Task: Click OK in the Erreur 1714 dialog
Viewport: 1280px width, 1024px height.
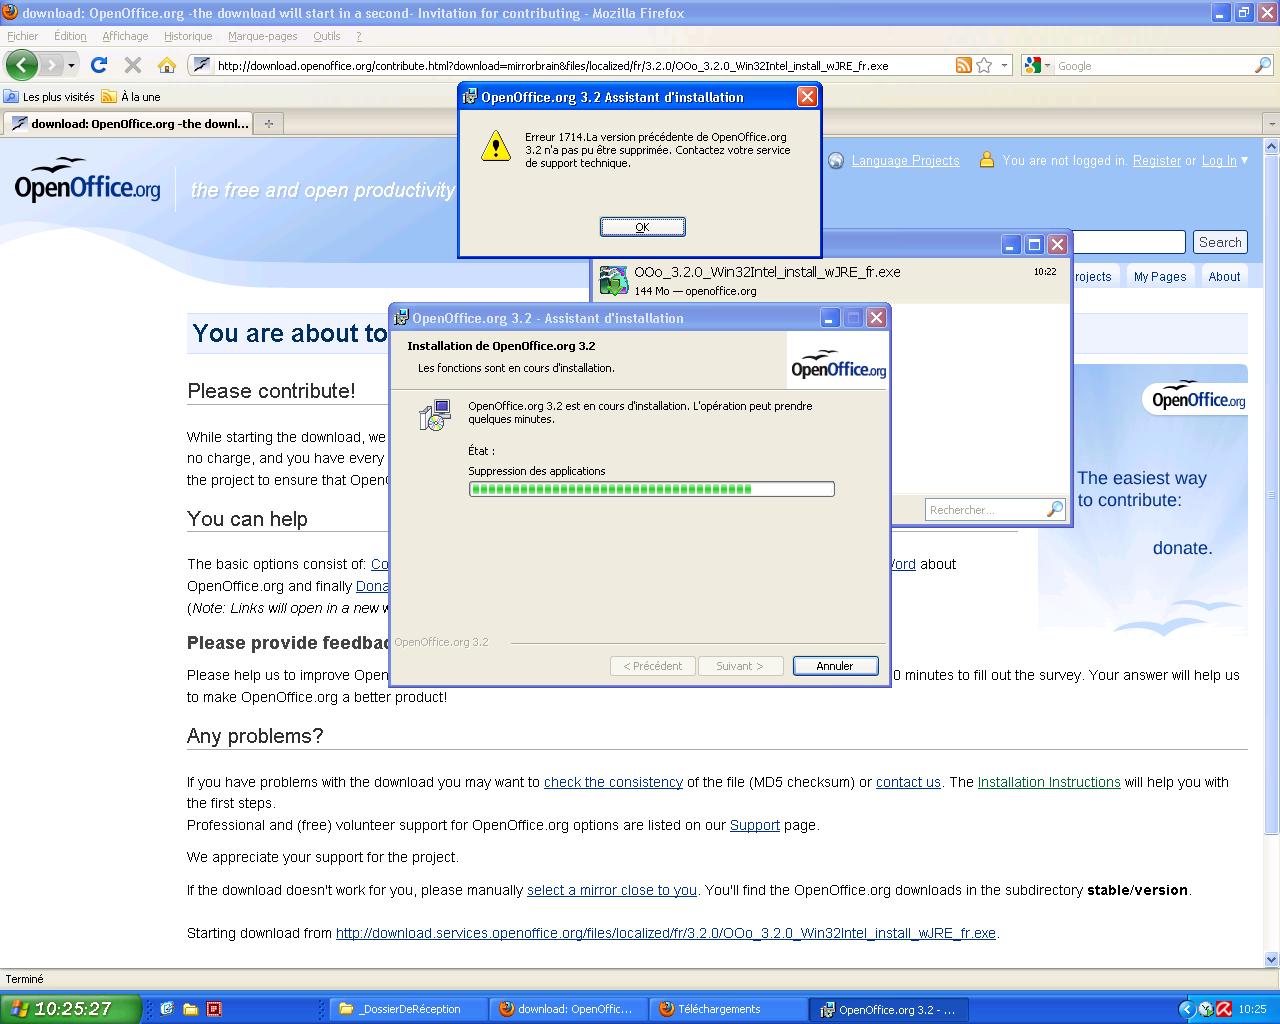Action: (x=642, y=227)
